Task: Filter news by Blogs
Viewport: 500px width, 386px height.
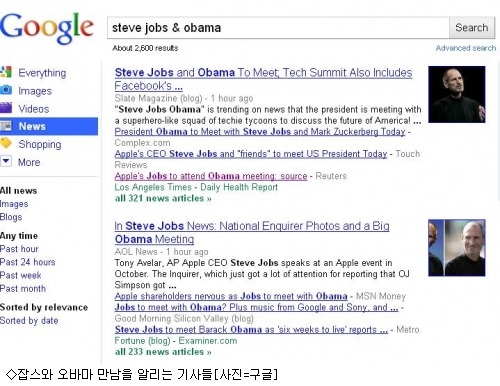Action: pyautogui.click(x=11, y=217)
